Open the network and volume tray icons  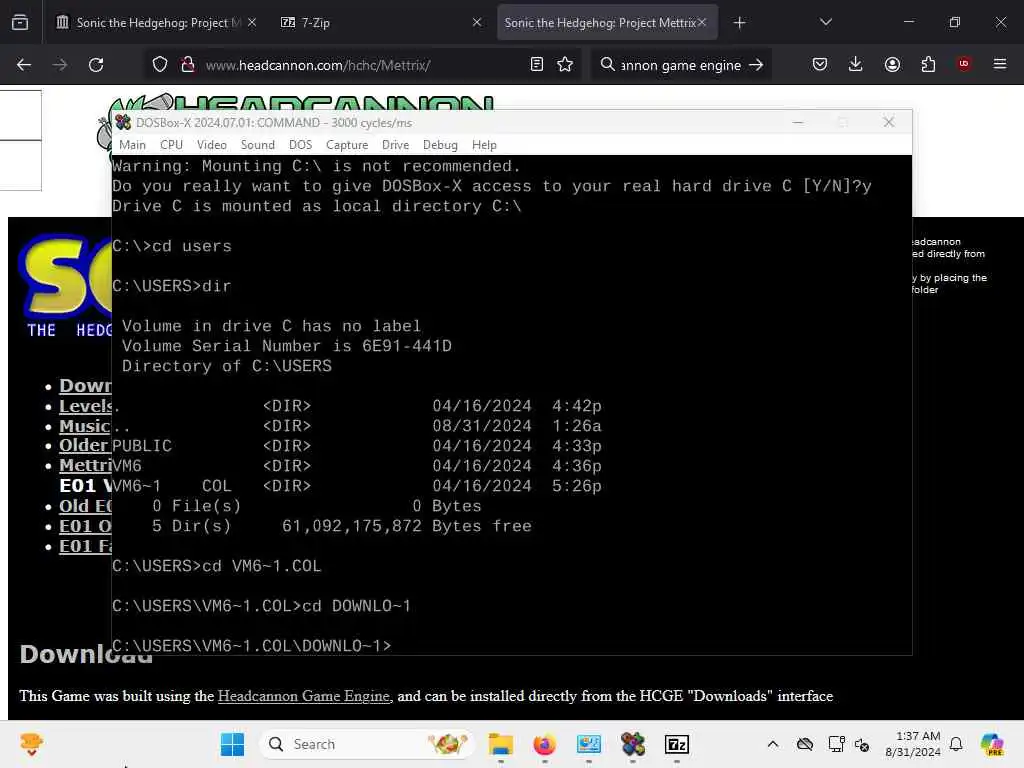[848, 744]
